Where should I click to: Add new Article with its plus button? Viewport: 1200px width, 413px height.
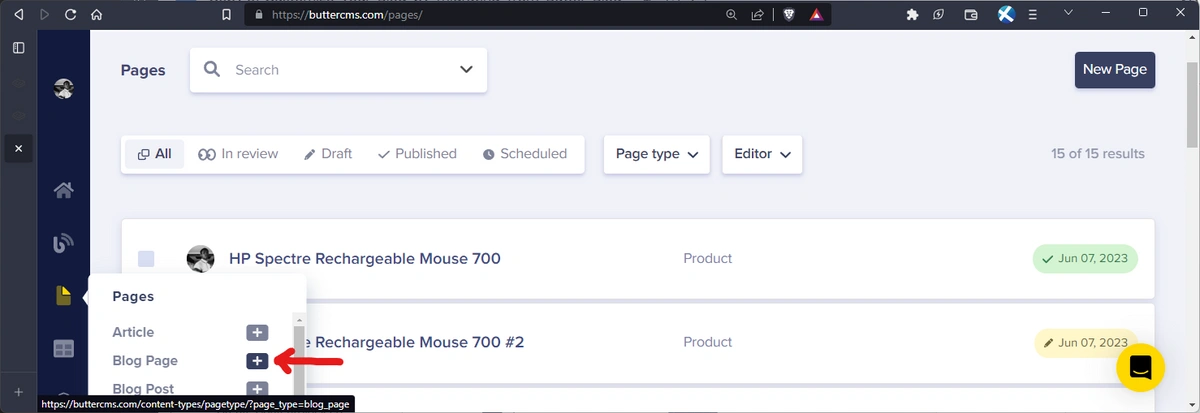pos(257,332)
